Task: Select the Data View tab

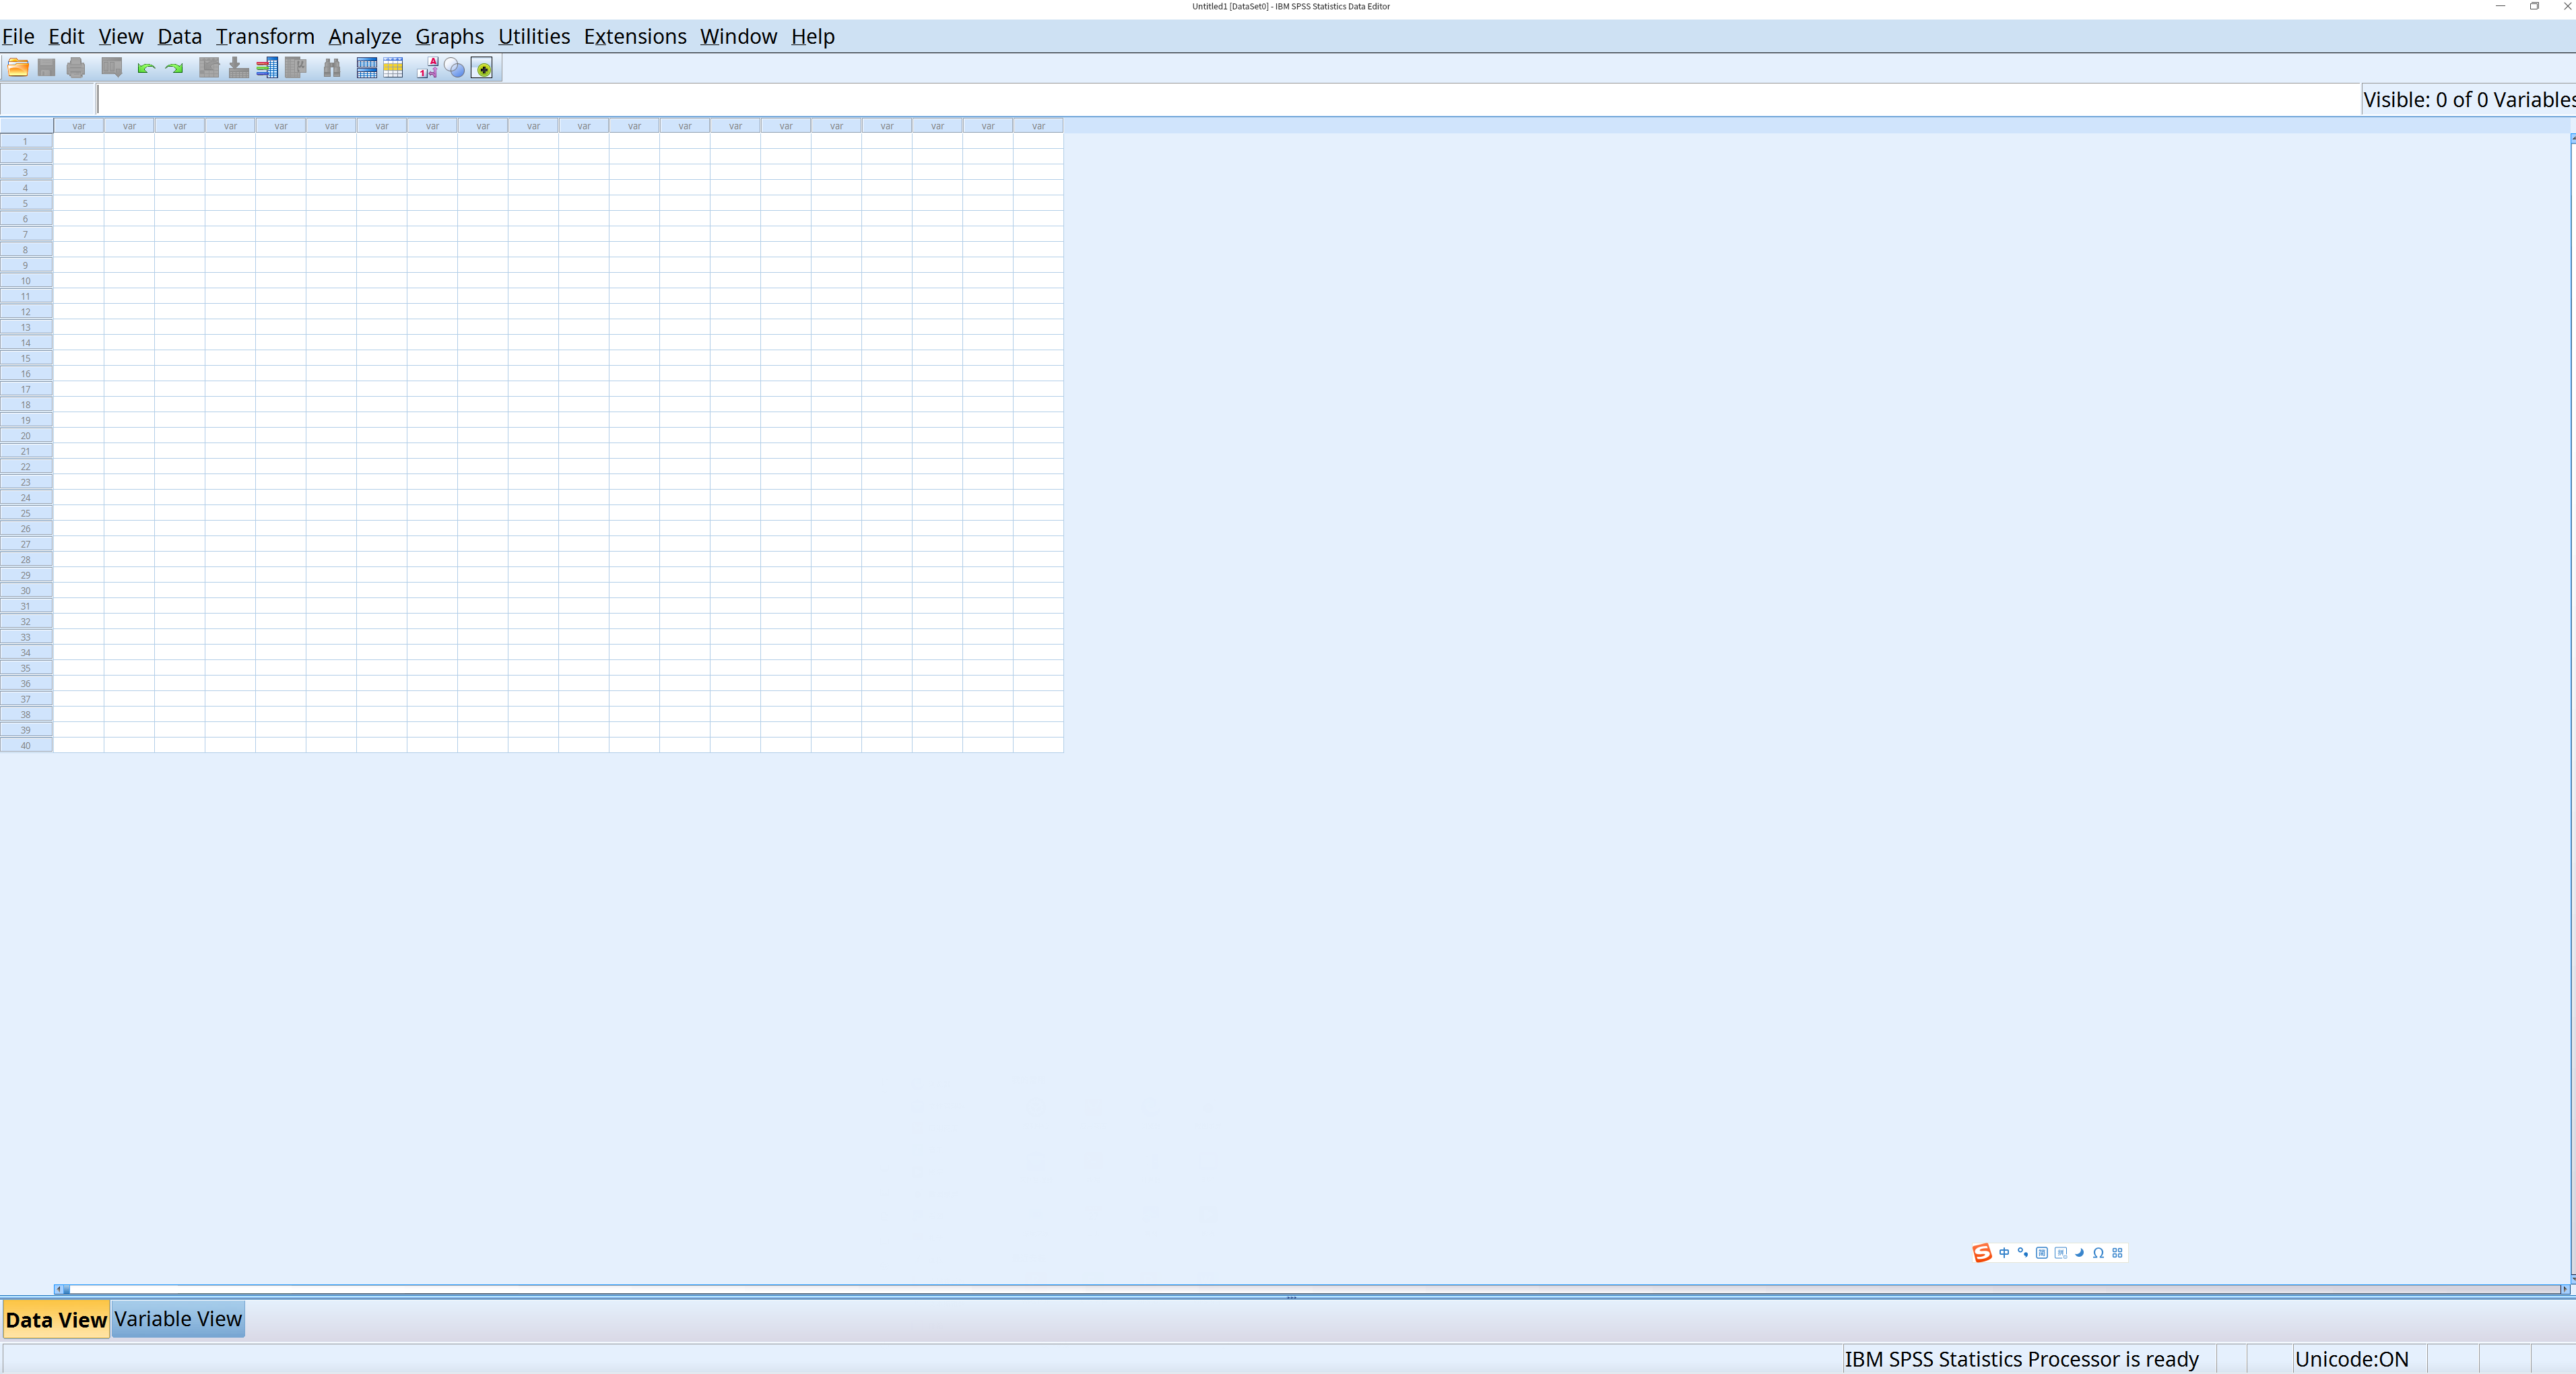Action: coord(56,1319)
